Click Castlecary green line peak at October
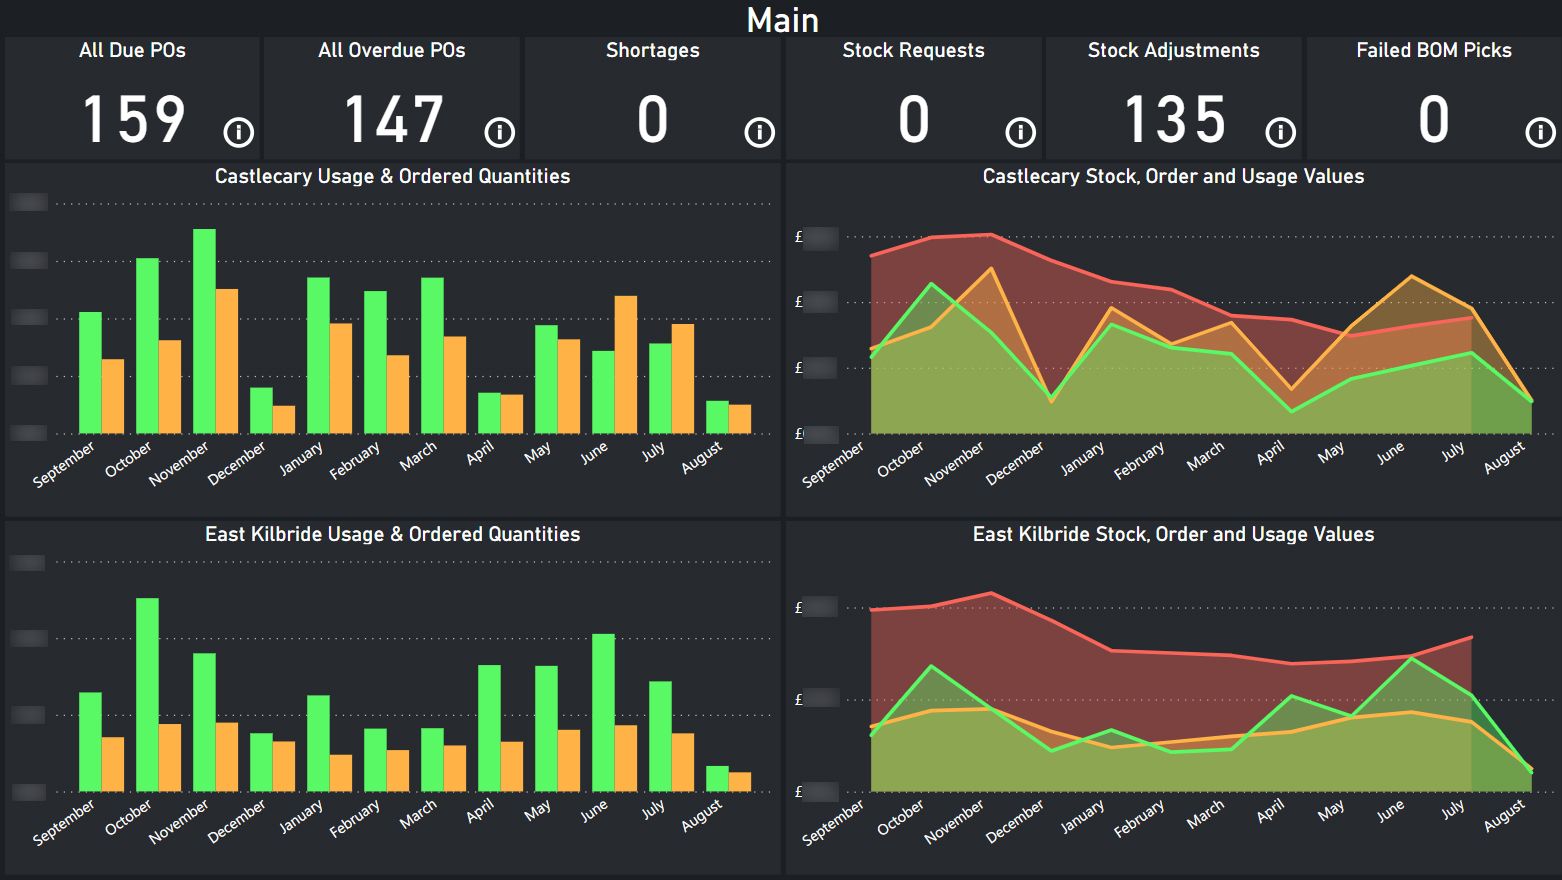The image size is (1562, 880). 932,283
